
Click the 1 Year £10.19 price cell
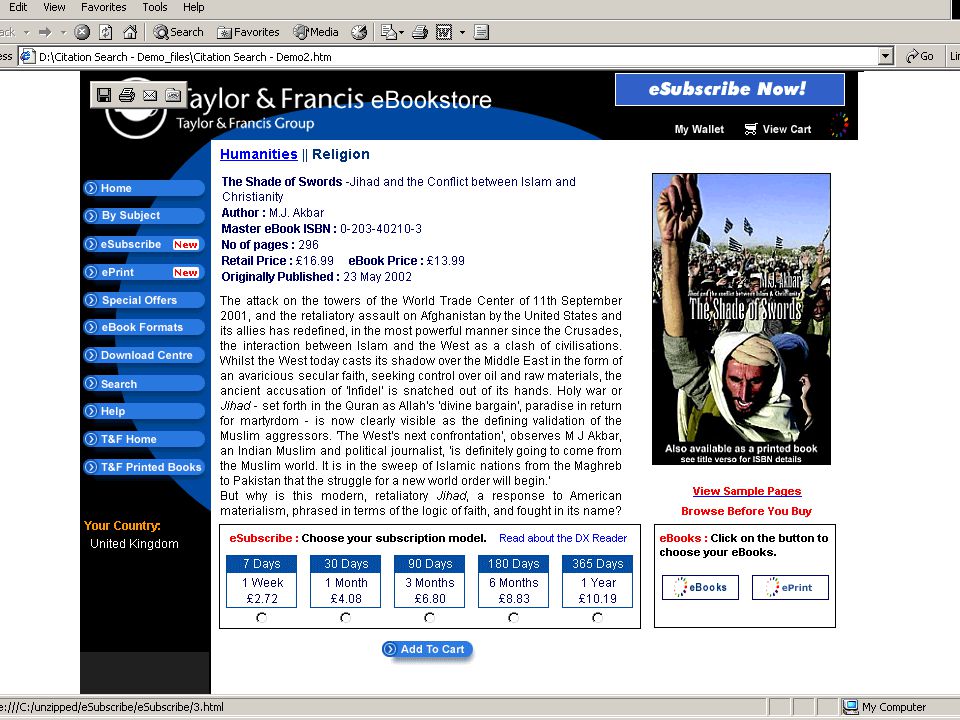[598, 591]
